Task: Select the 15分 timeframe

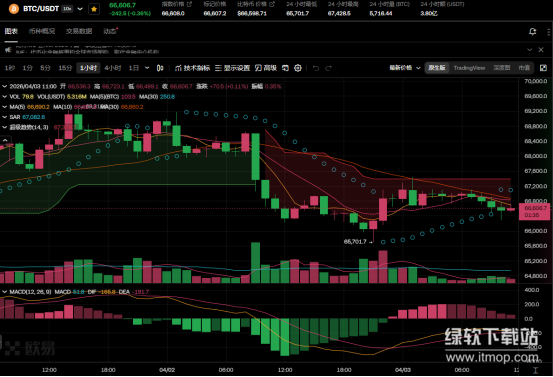Action: coord(65,68)
